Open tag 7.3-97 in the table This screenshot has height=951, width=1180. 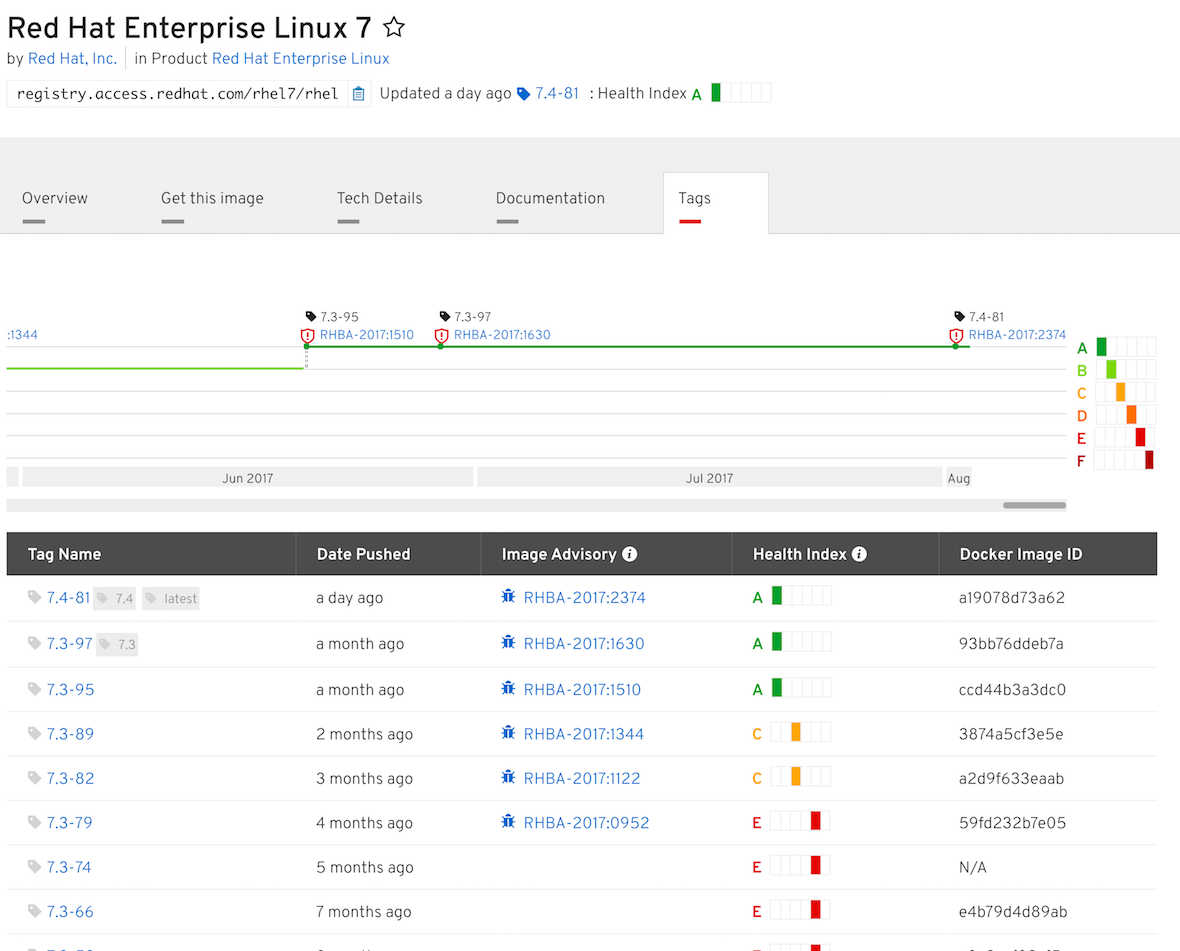pos(69,644)
